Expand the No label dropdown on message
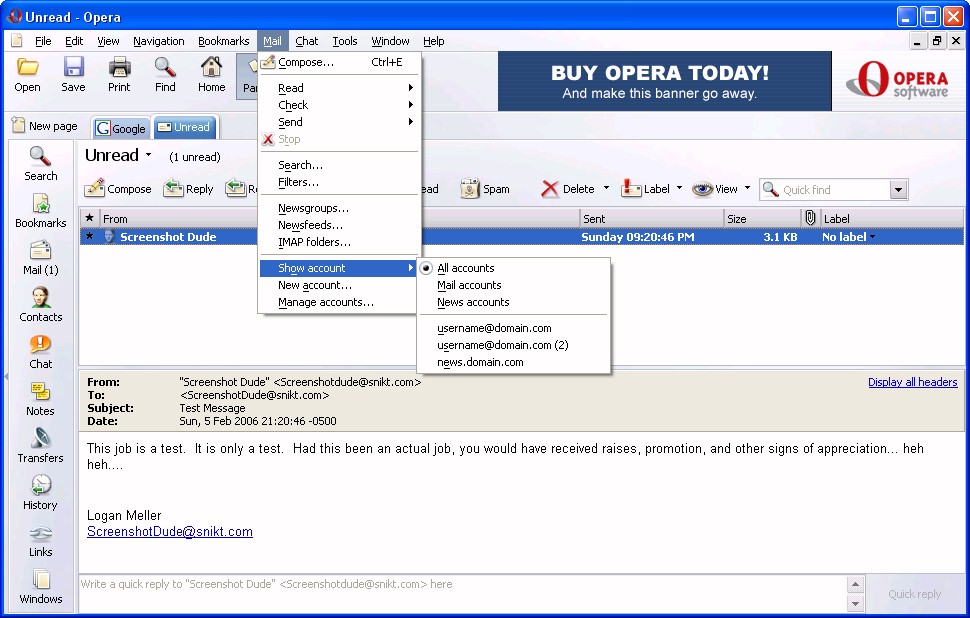 (872, 237)
